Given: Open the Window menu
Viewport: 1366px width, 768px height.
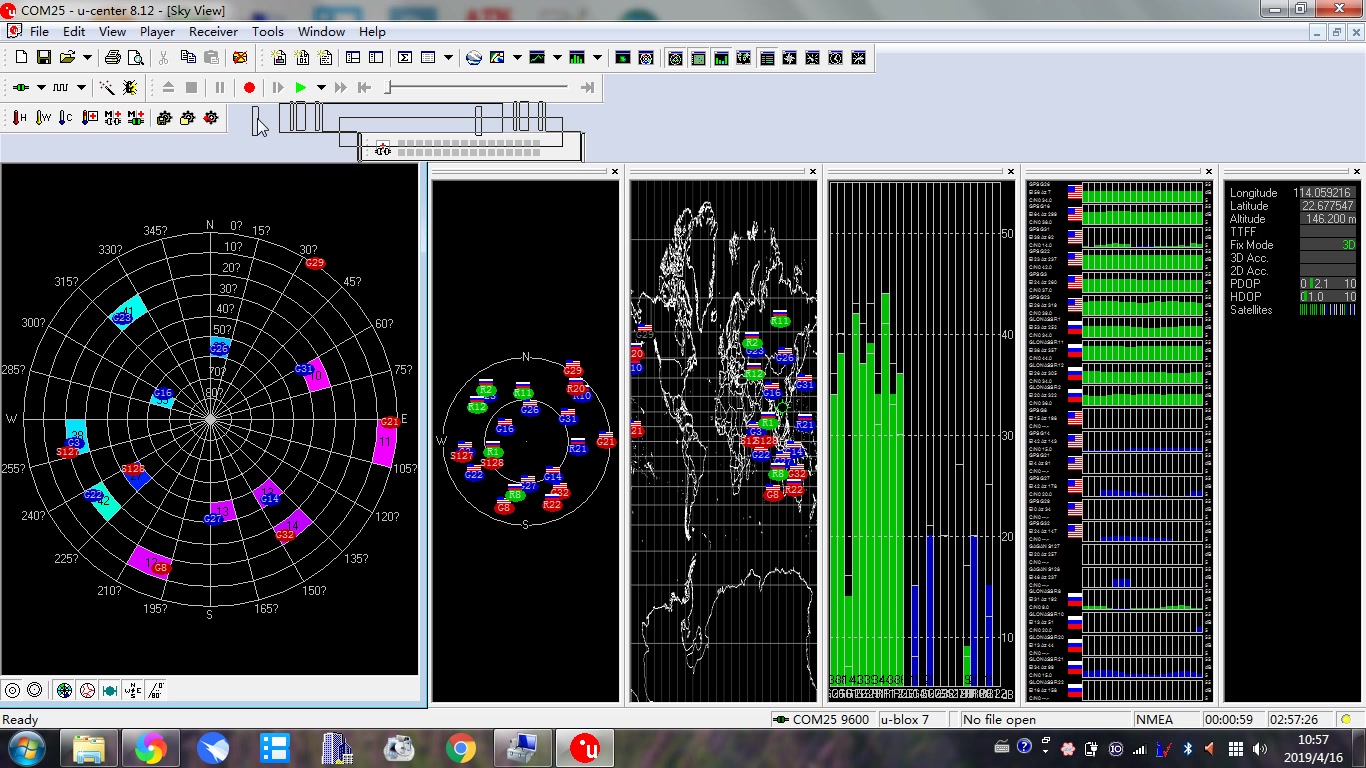Looking at the screenshot, I should point(321,31).
